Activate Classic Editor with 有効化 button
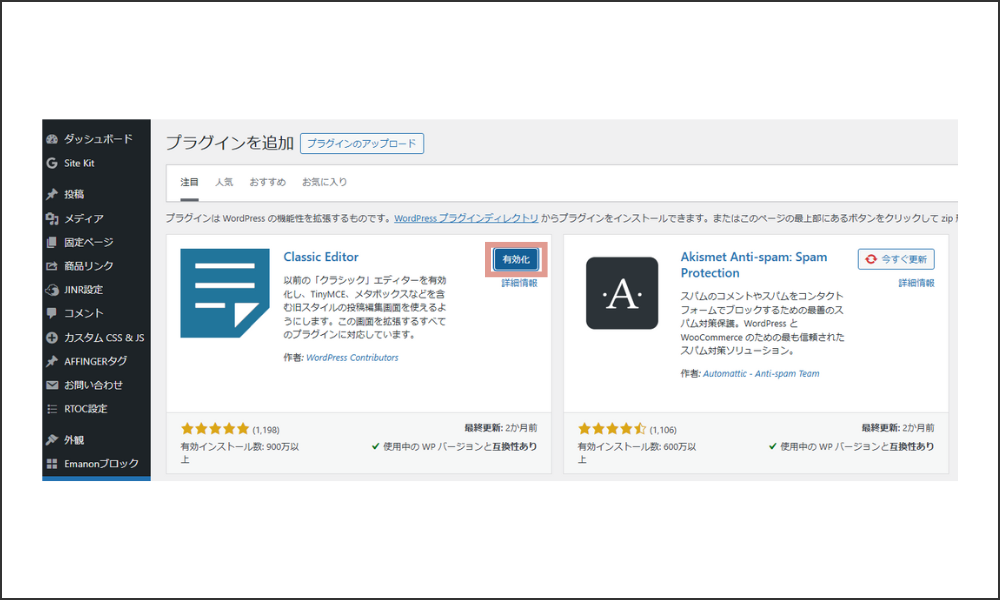 tap(516, 260)
